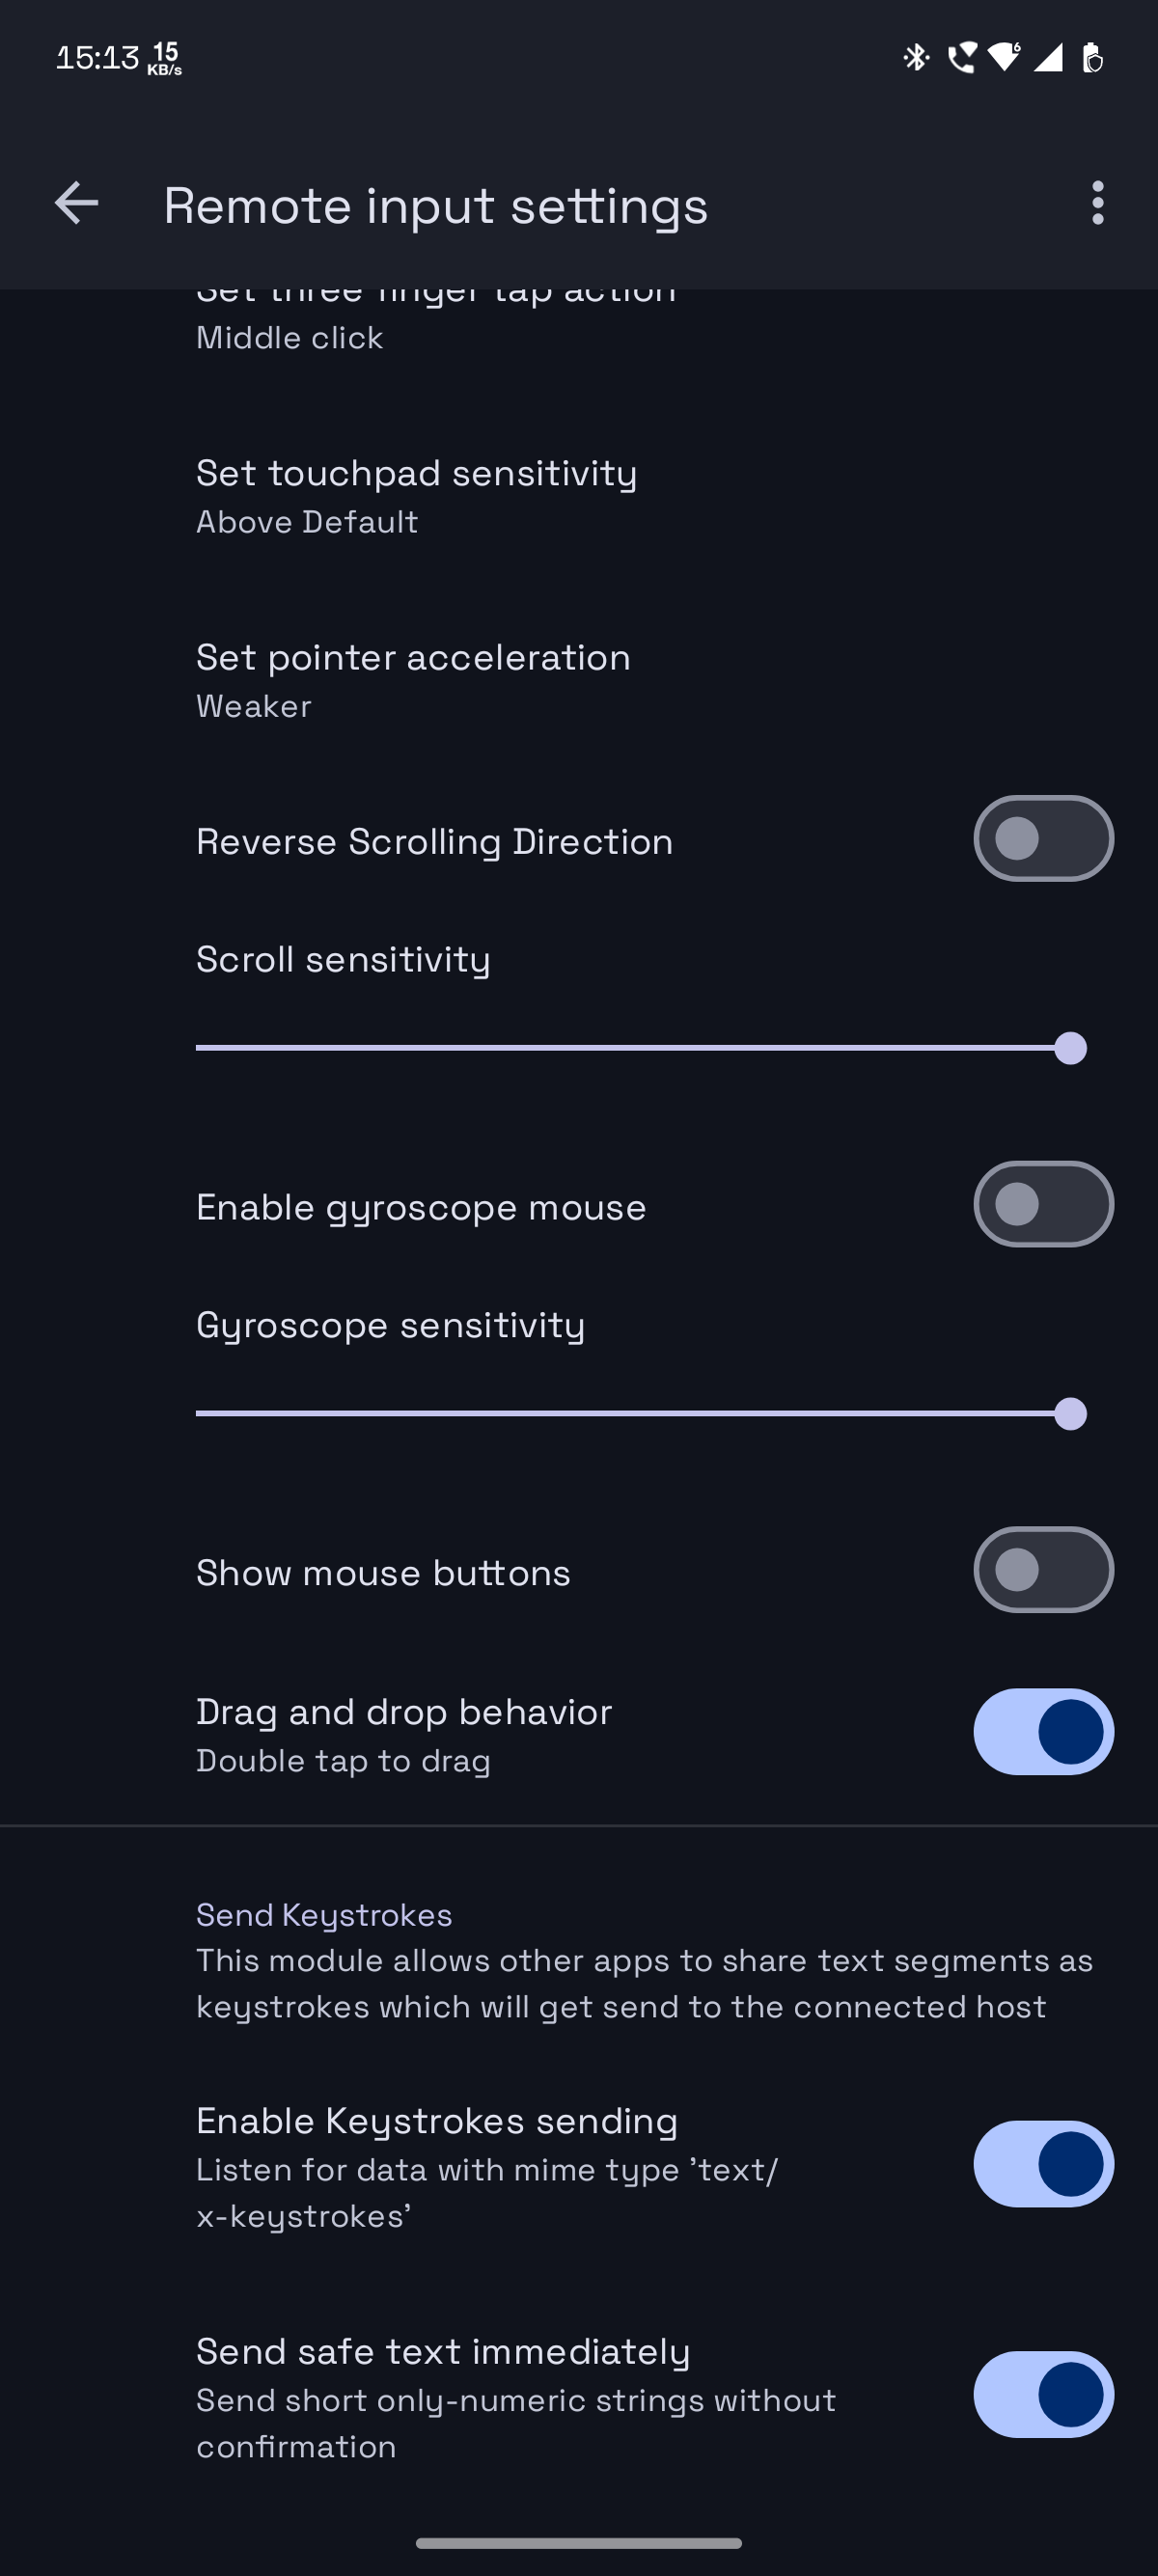Open Set pointer acceleration options
This screenshot has width=1158, height=2576.
click(413, 680)
